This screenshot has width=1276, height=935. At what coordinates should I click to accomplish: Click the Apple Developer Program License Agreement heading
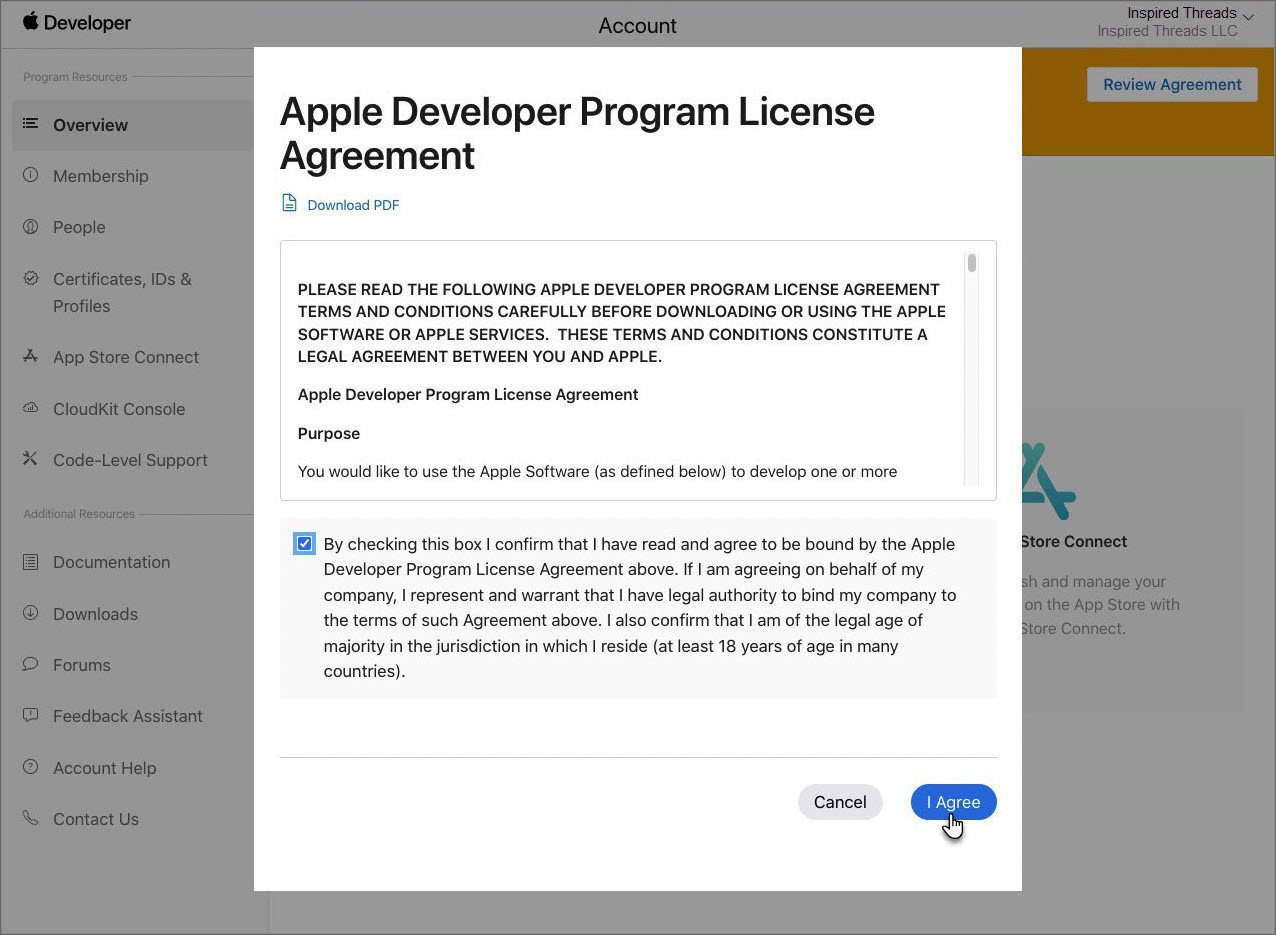577,133
